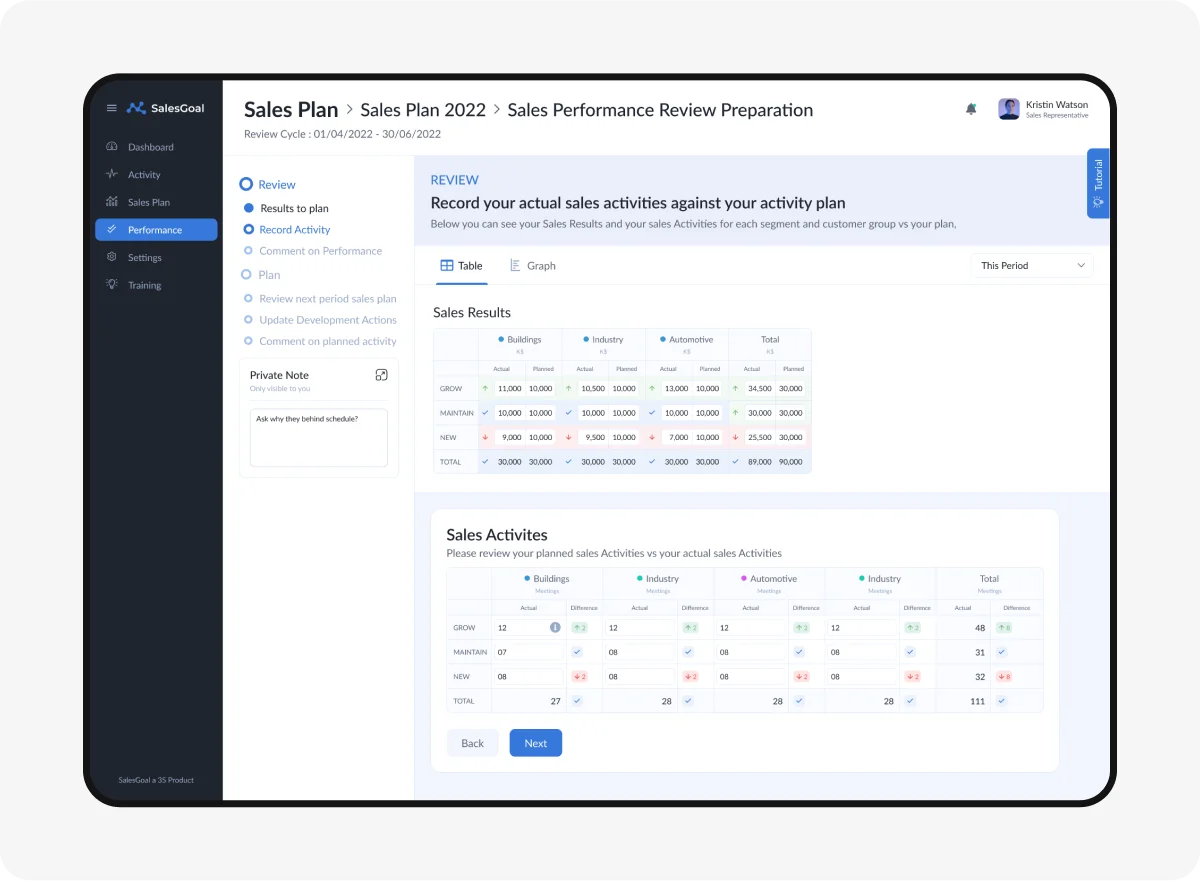Select the Plan step radio marker
The height and width of the screenshot is (881, 1200).
[246, 275]
